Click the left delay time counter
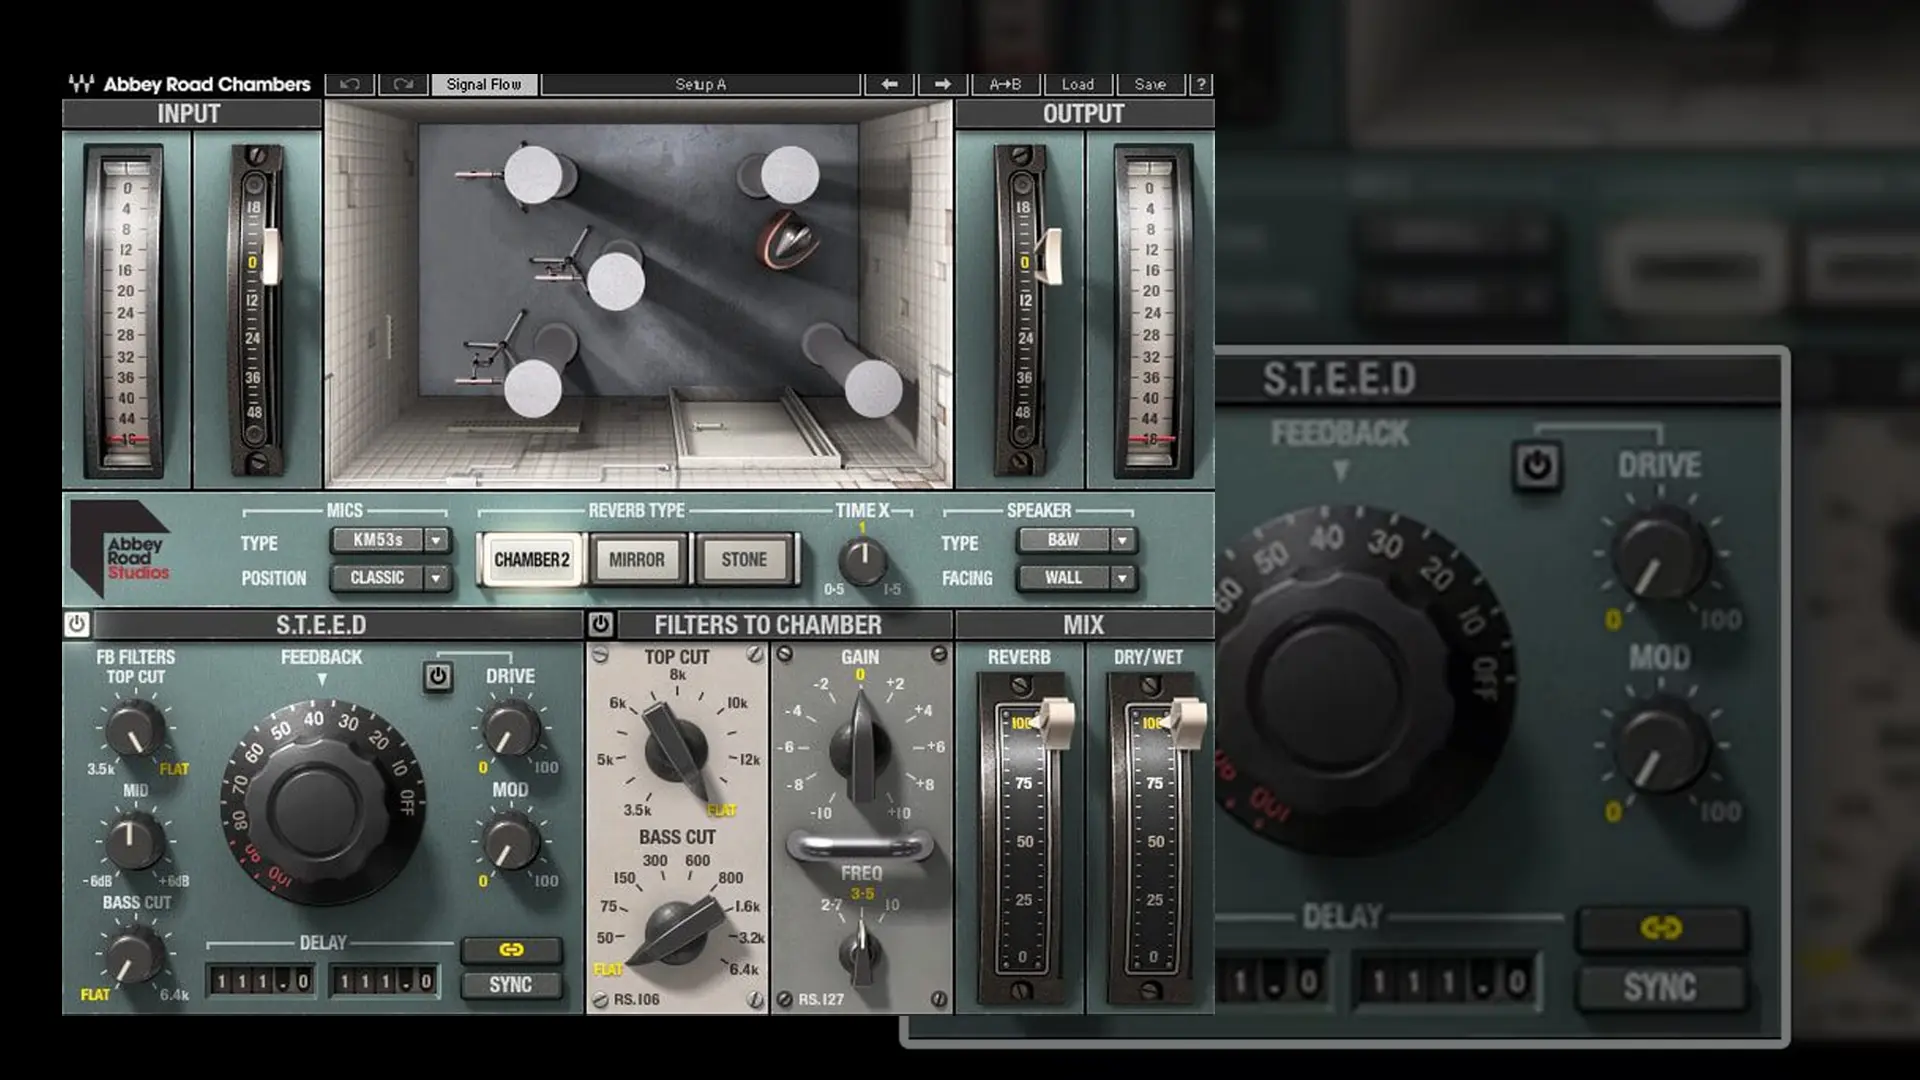 tap(263, 982)
